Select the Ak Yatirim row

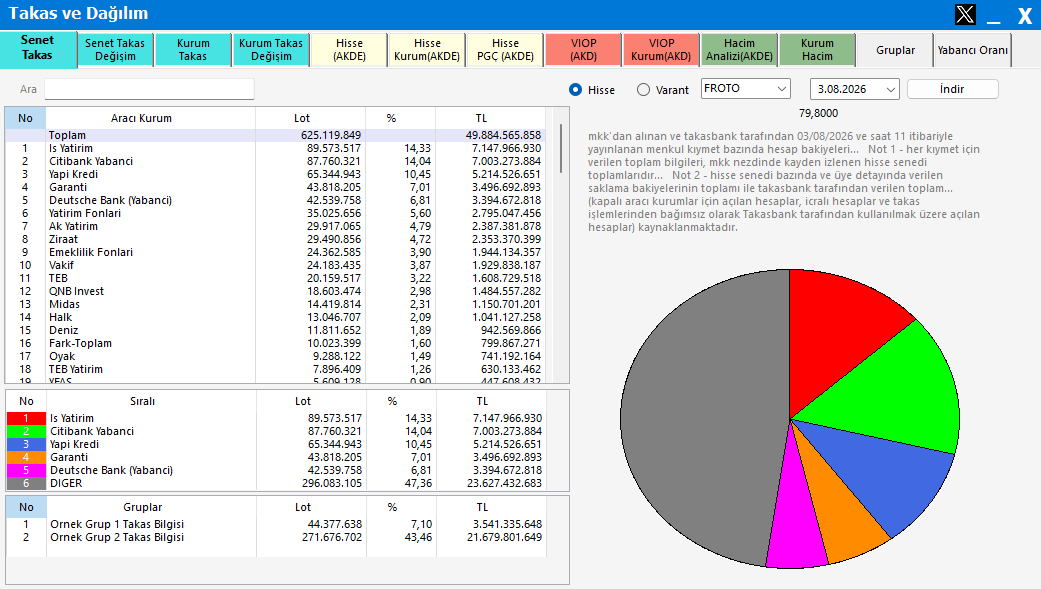(x=276, y=226)
